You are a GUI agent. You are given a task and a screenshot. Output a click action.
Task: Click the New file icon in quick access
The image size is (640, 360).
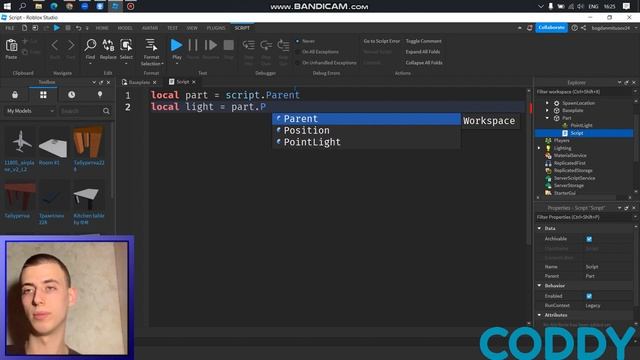pyautogui.click(x=24, y=28)
